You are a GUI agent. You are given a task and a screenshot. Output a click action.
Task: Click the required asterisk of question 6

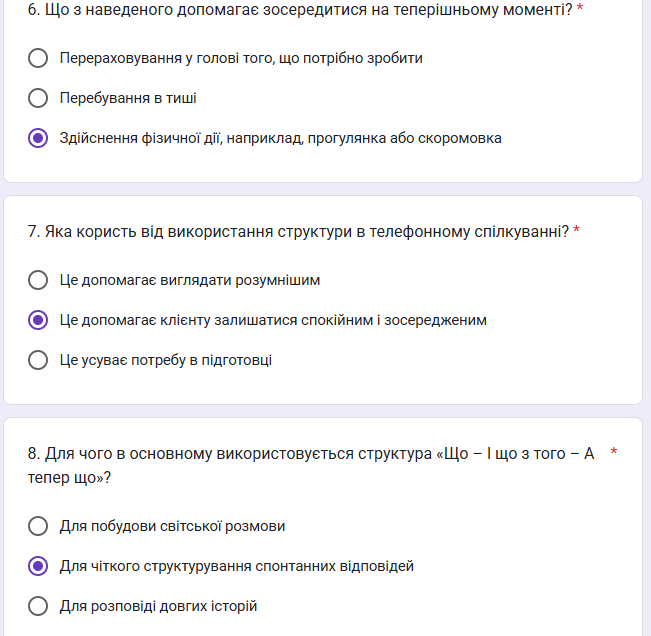(580, 9)
